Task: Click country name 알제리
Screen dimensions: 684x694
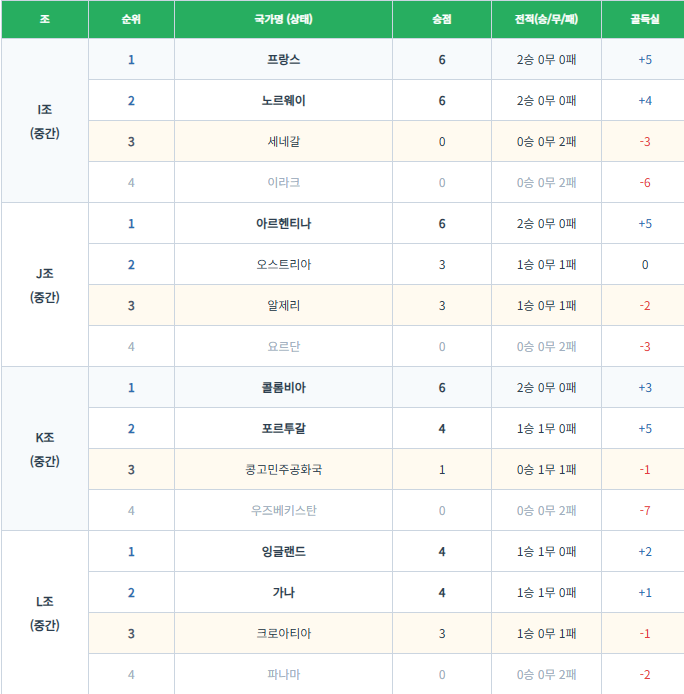Action: 283,305
